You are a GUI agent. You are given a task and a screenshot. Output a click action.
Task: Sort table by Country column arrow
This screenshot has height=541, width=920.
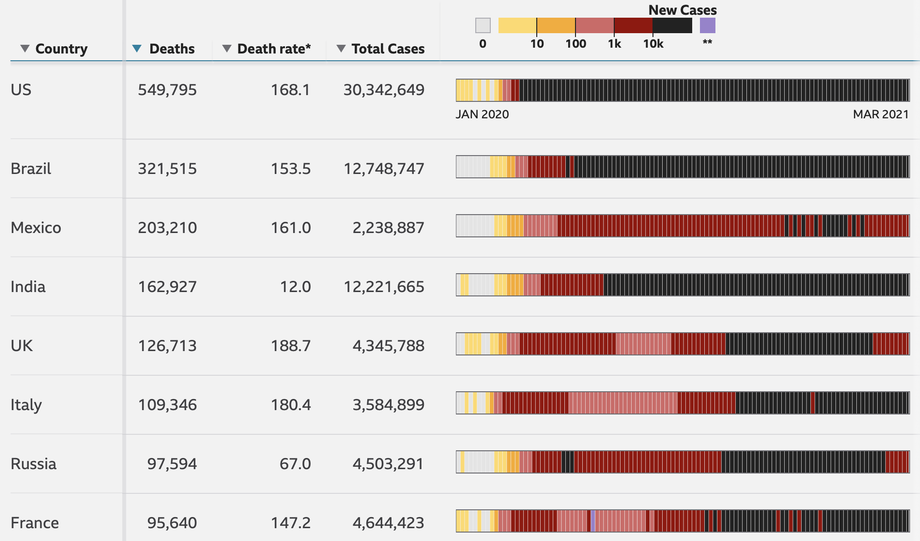point(25,49)
